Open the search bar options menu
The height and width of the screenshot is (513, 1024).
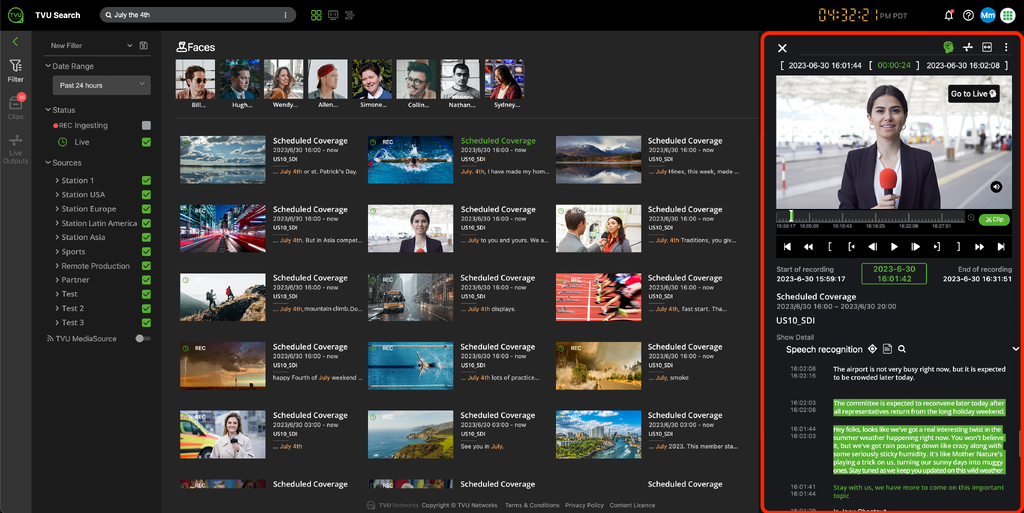tap(287, 15)
